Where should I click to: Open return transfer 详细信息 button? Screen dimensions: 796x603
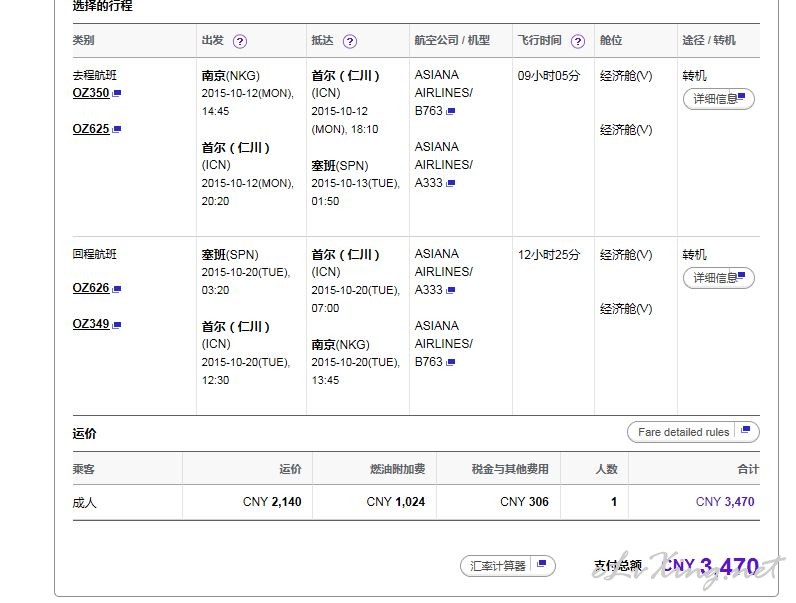pyautogui.click(x=718, y=278)
